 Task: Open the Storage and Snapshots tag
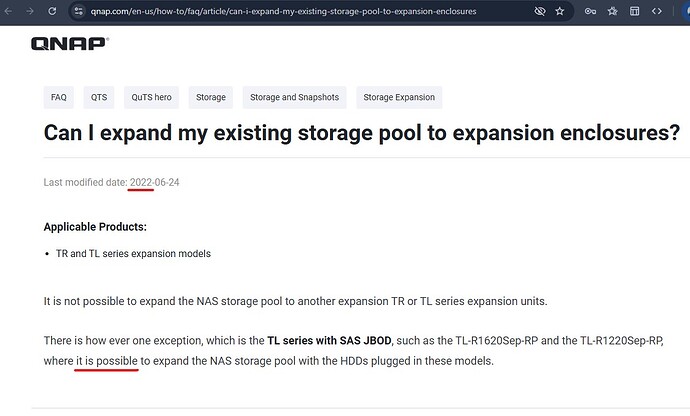coord(294,97)
